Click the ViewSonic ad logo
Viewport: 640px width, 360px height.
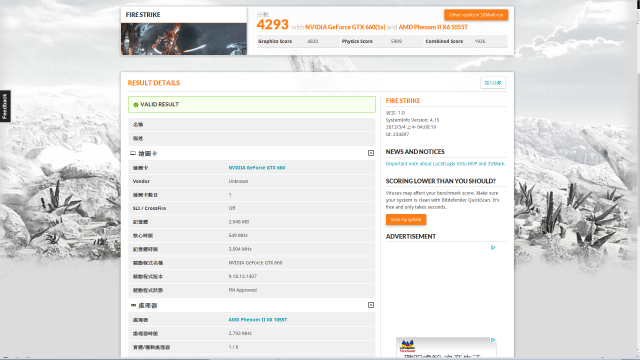pyautogui.click(x=407, y=346)
